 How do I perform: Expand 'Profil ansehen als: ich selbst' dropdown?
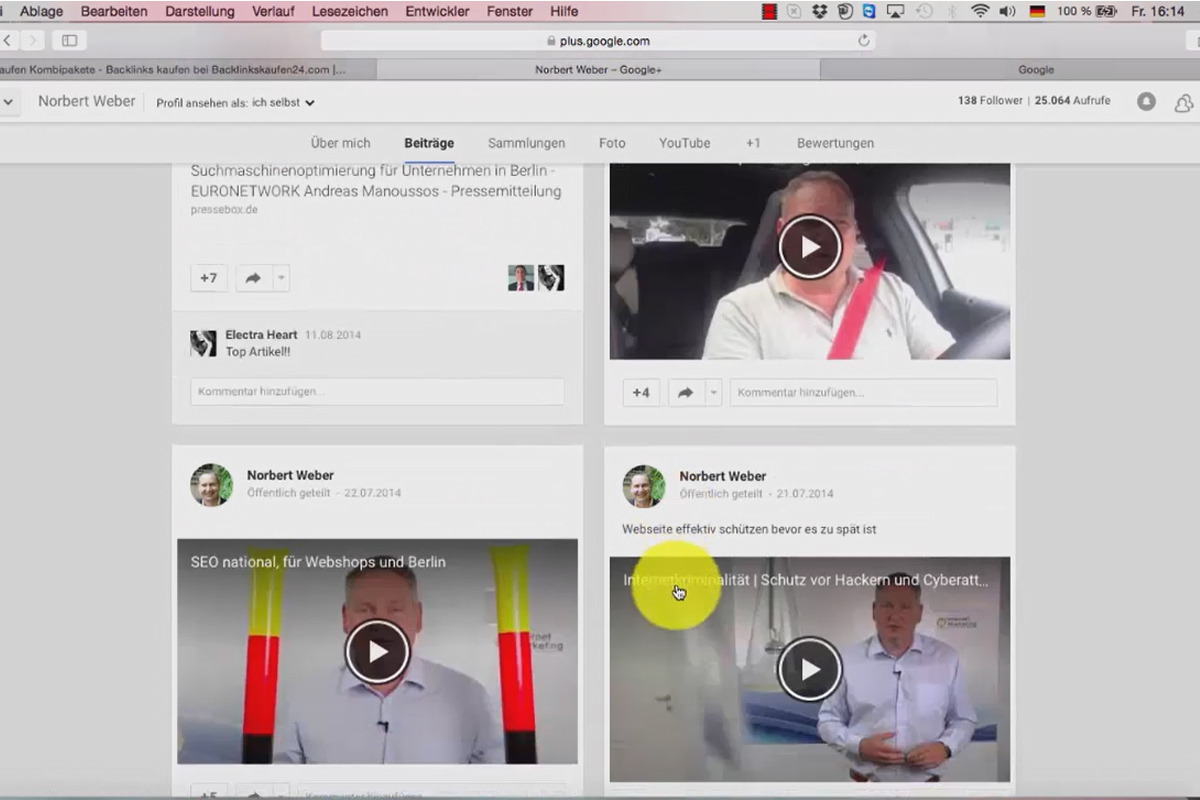click(236, 102)
